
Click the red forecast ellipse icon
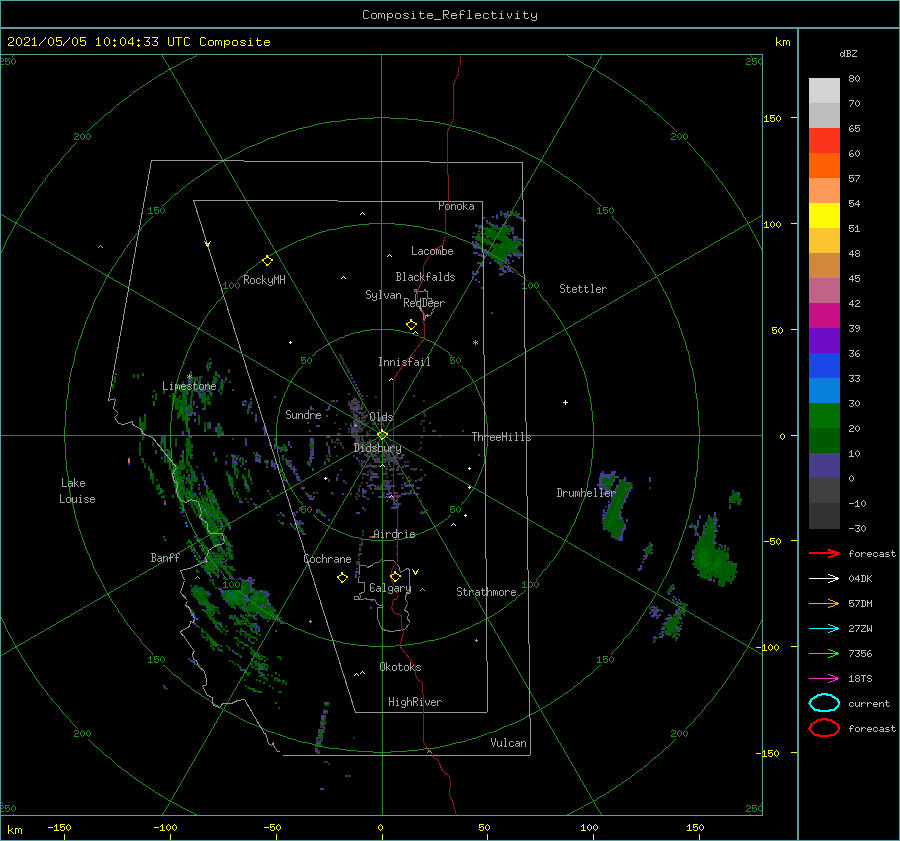coord(824,728)
